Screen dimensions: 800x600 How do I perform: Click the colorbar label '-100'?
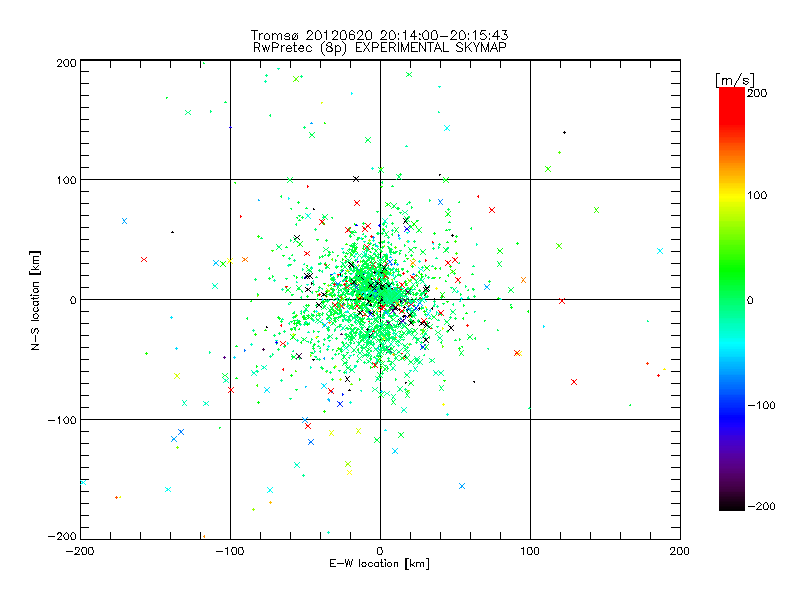(x=761, y=405)
